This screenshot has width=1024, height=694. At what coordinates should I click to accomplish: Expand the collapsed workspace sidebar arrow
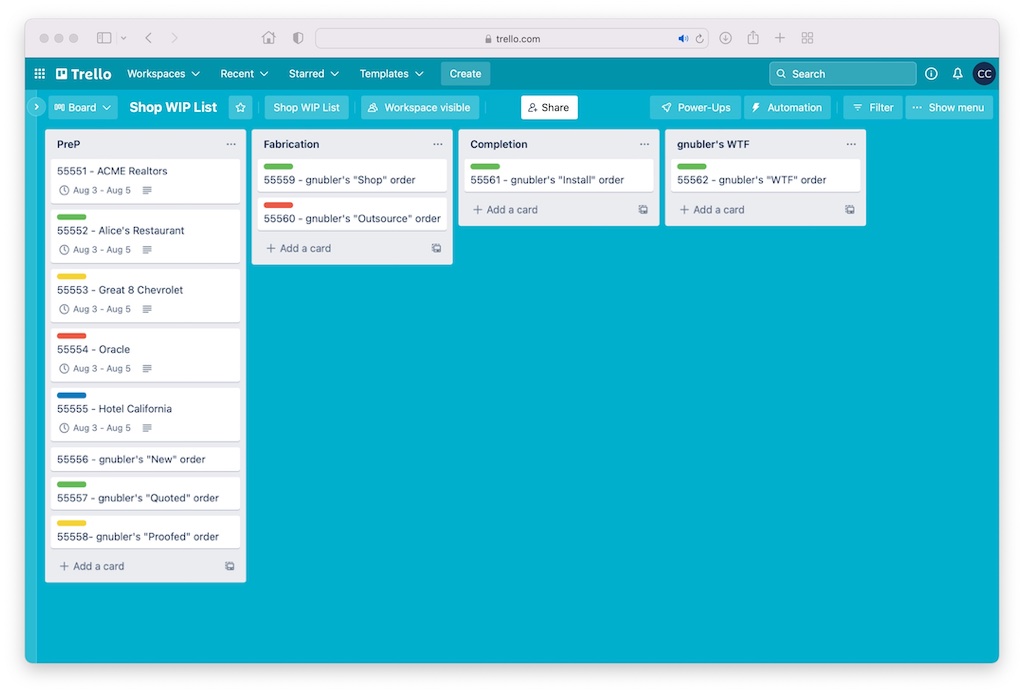(x=37, y=106)
